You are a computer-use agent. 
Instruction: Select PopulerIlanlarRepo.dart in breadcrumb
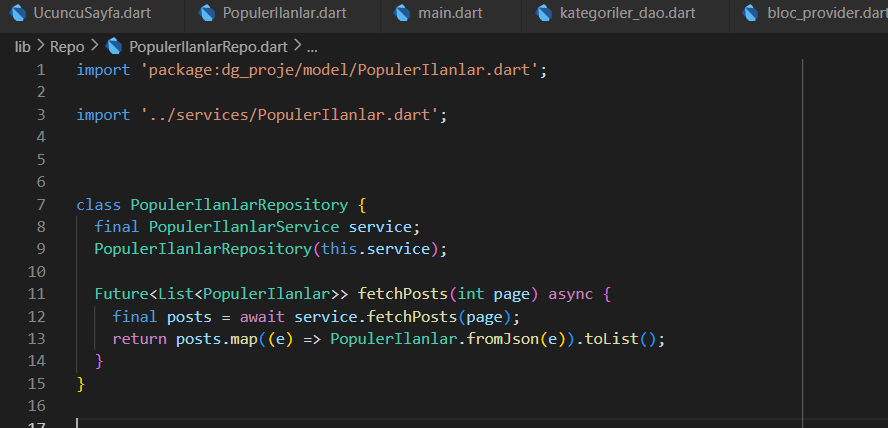tap(208, 47)
